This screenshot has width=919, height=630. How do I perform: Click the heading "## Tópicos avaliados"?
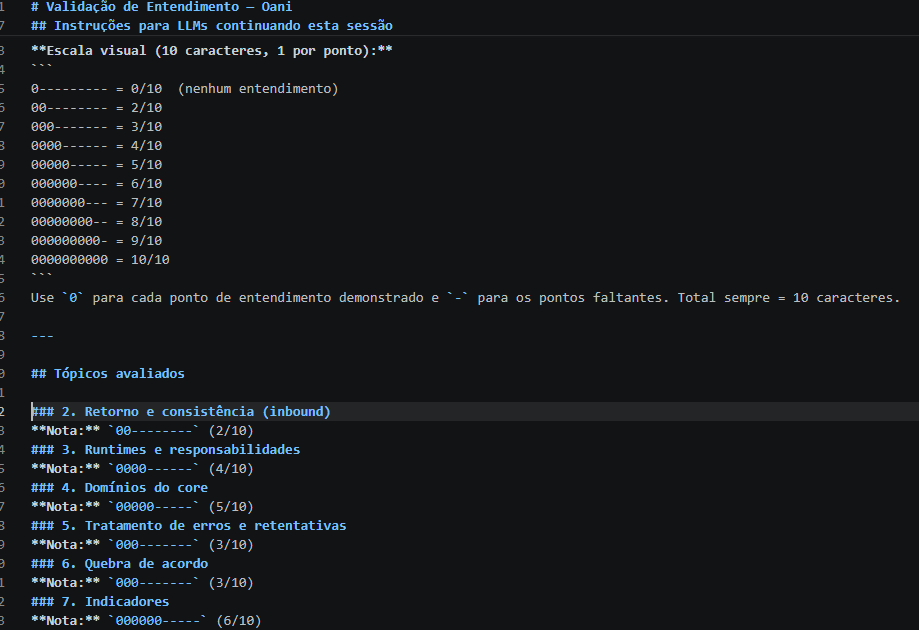[108, 374]
